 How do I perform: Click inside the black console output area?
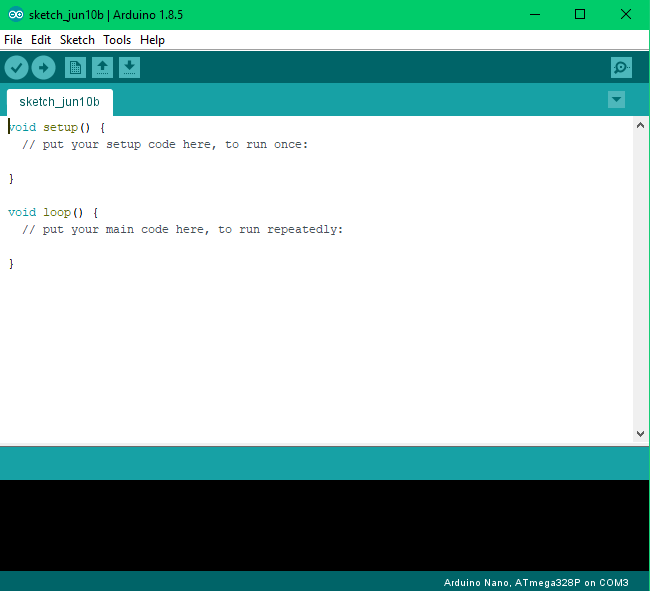pos(325,525)
